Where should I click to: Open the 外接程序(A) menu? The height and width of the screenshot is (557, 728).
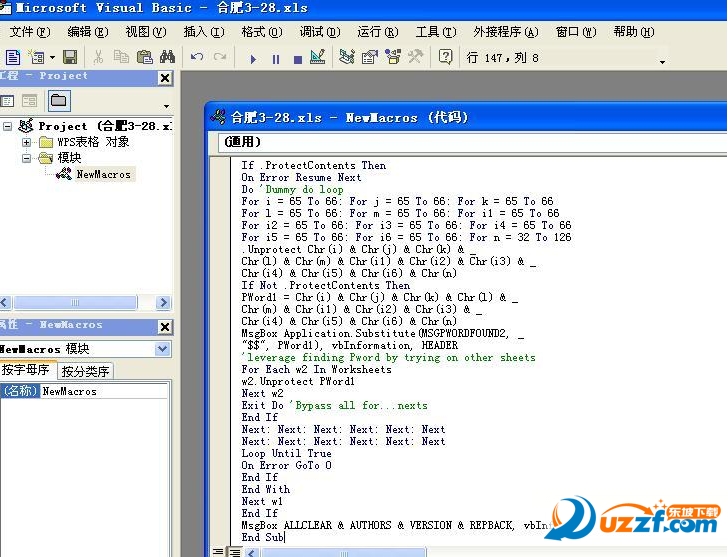pos(506,32)
